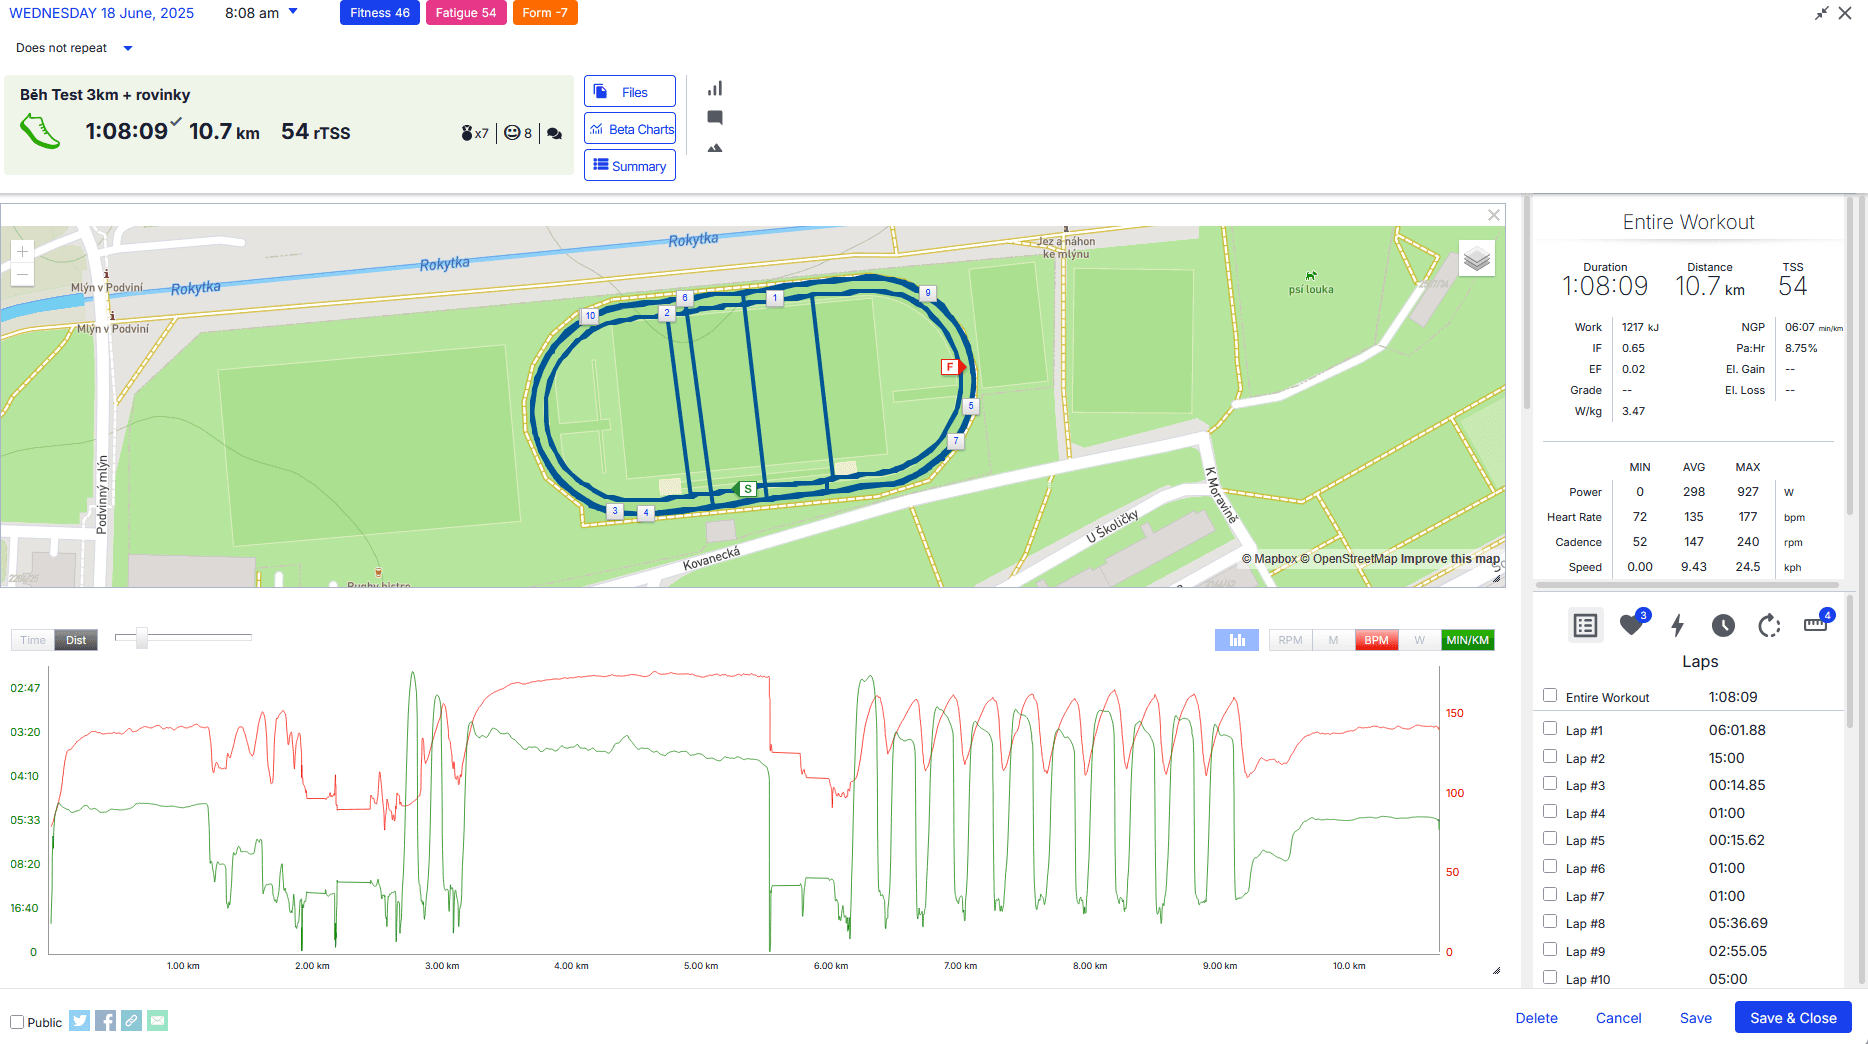Share workout on Facebook
Screen dimensions: 1868x1044
105,1020
